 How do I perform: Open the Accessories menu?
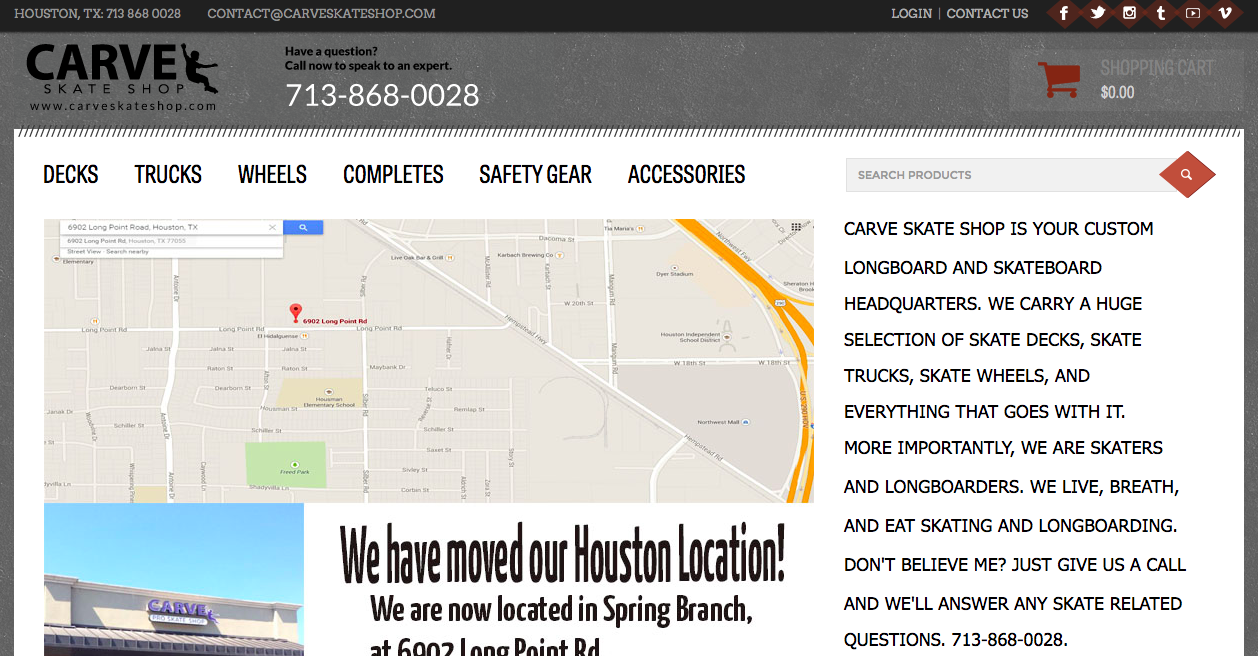(x=686, y=175)
